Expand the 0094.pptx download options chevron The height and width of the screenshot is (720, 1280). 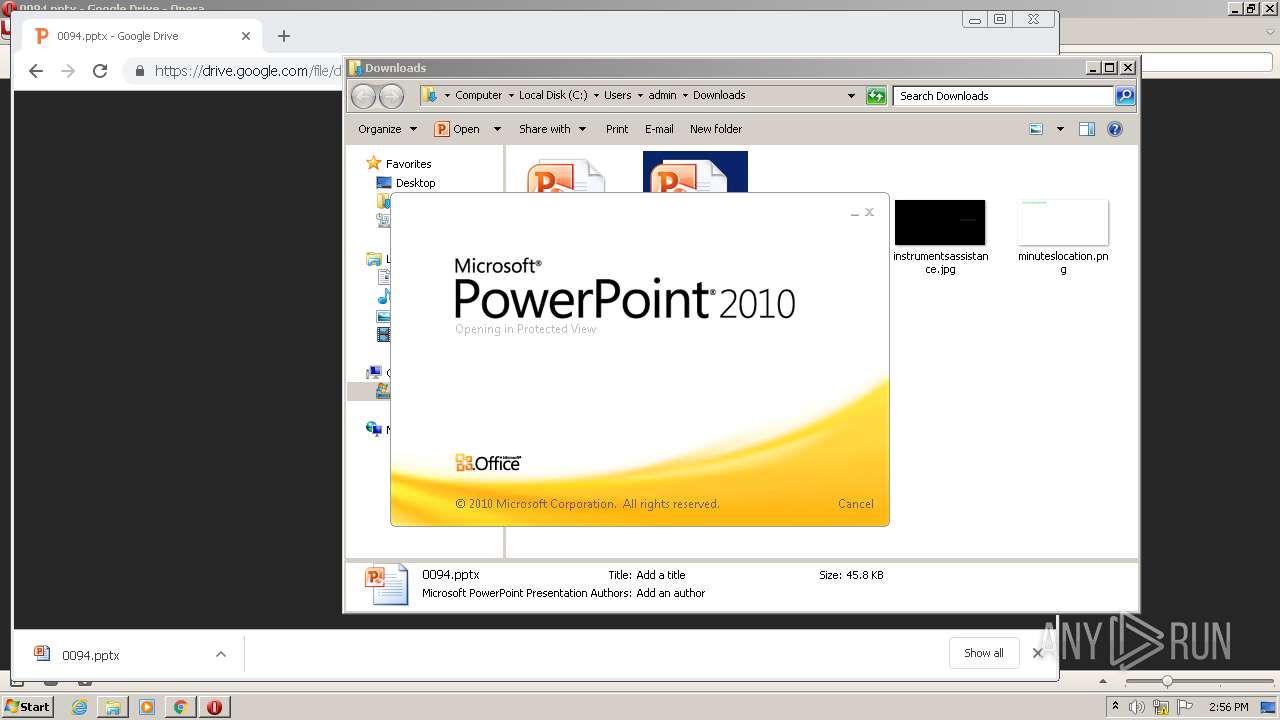221,655
